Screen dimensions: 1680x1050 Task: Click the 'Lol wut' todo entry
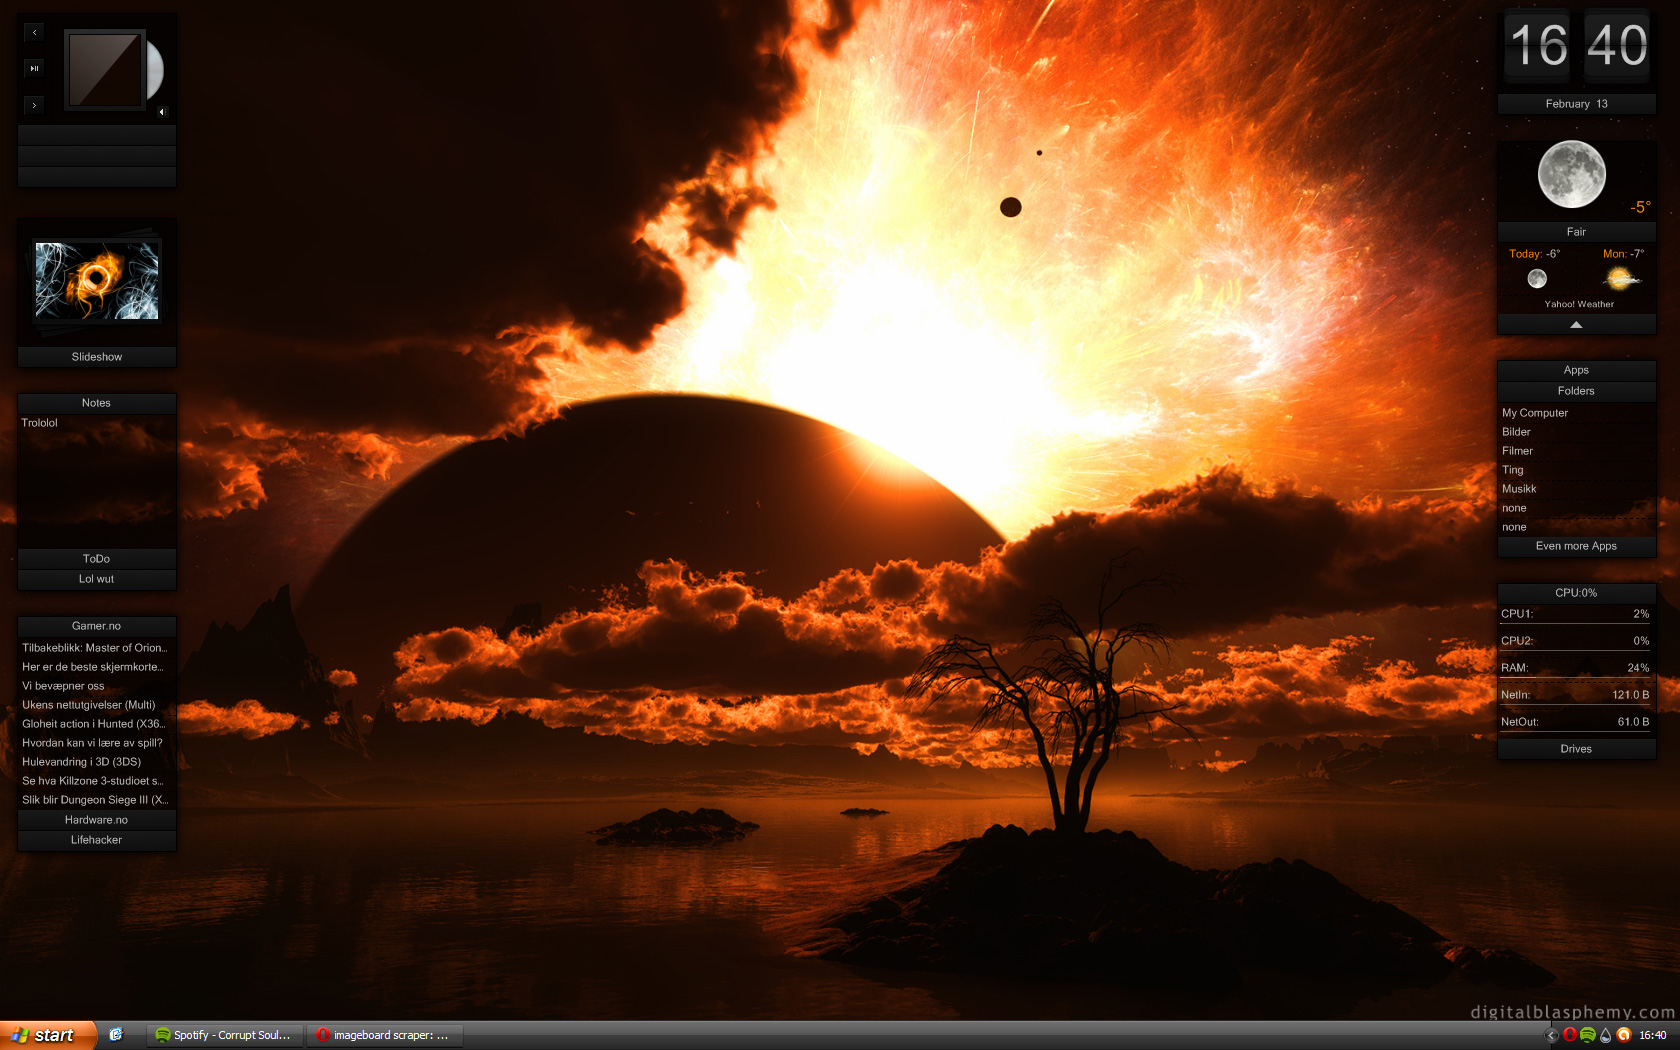point(97,579)
